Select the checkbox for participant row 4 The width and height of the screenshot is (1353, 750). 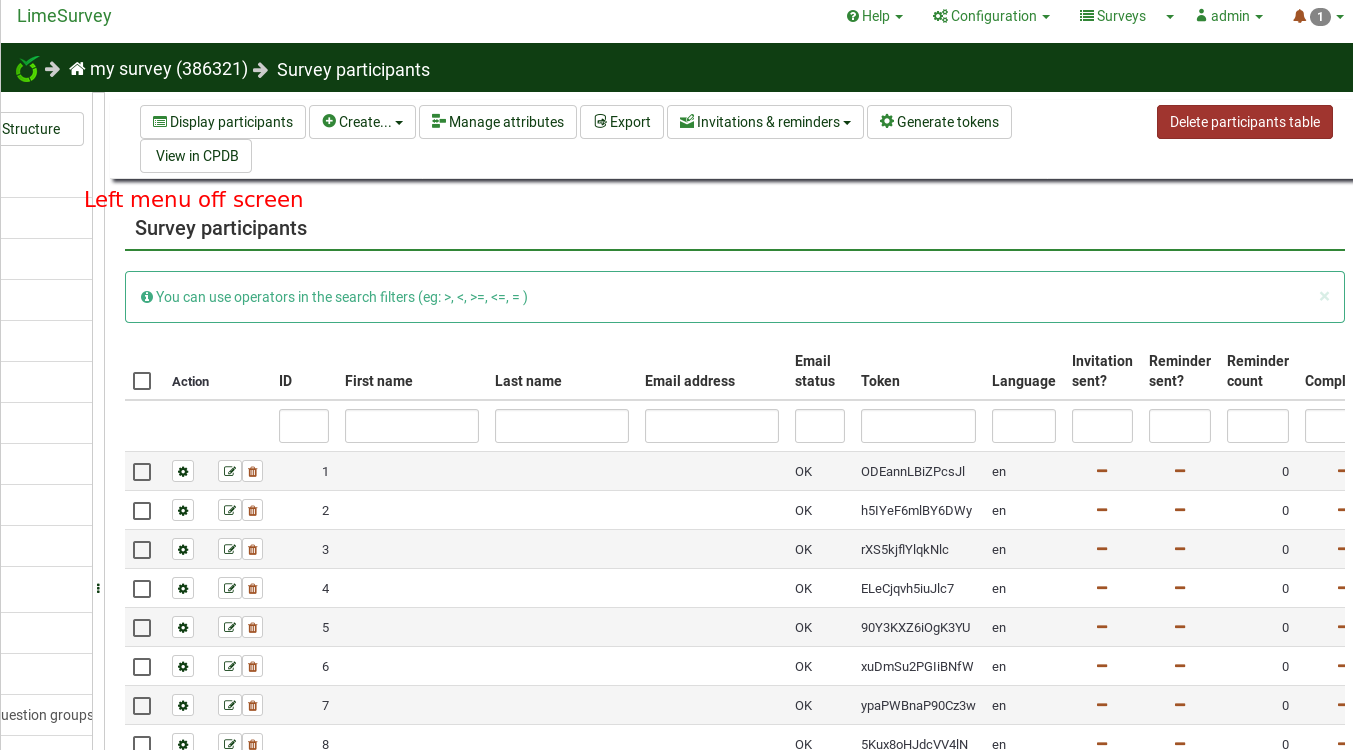pyautogui.click(x=142, y=588)
